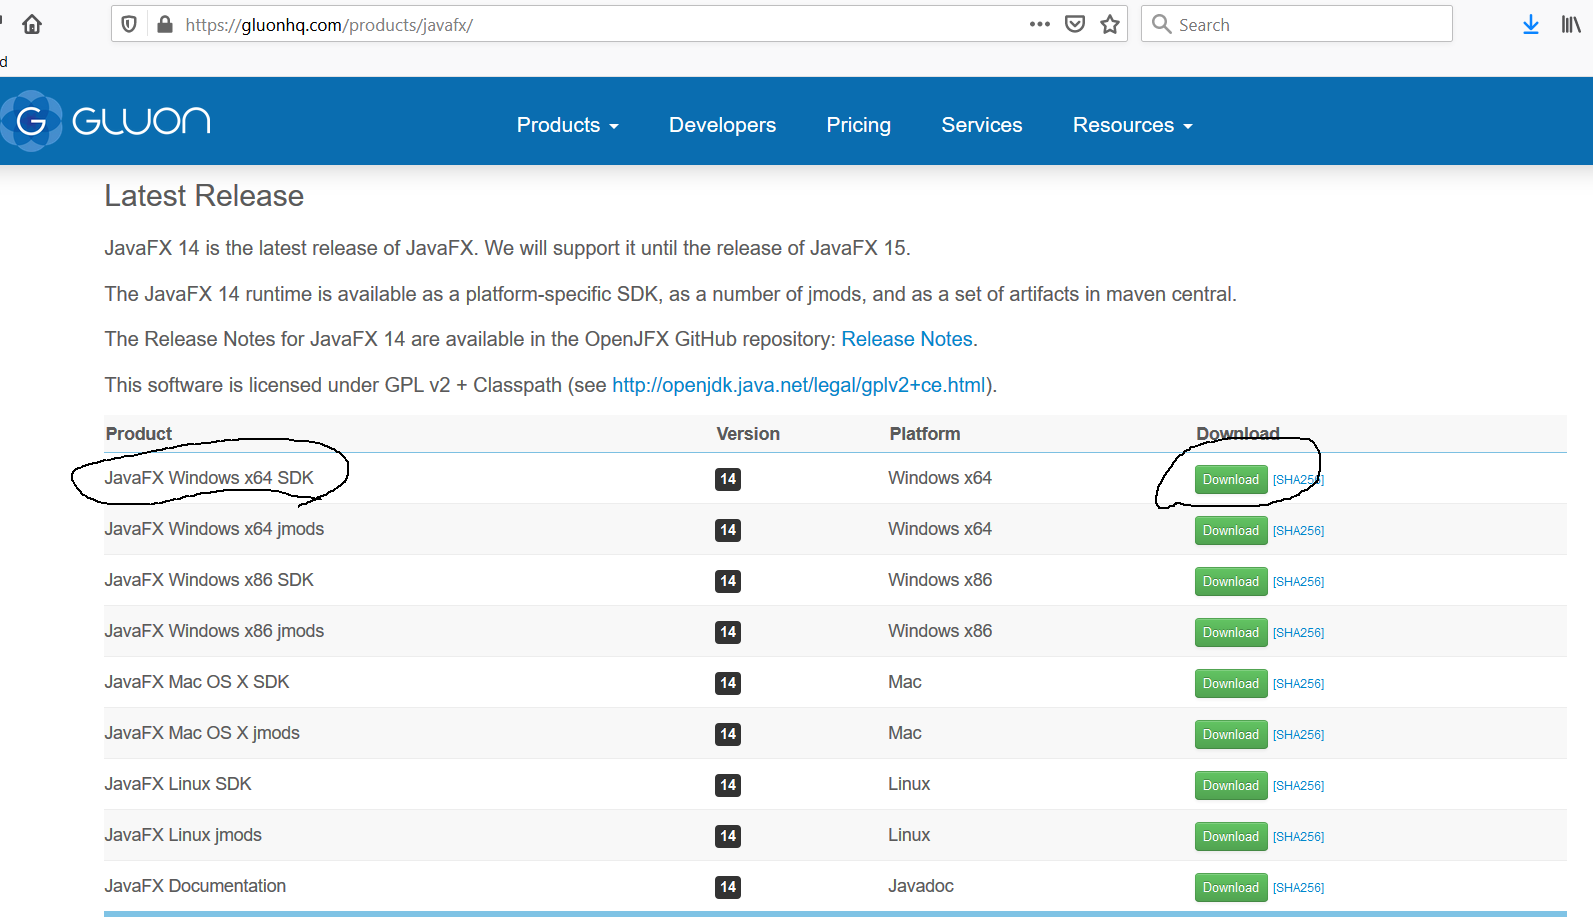Open SHA256 link for Mac OS X jmods
Viewport: 1593px width, 923px height.
1298,735
